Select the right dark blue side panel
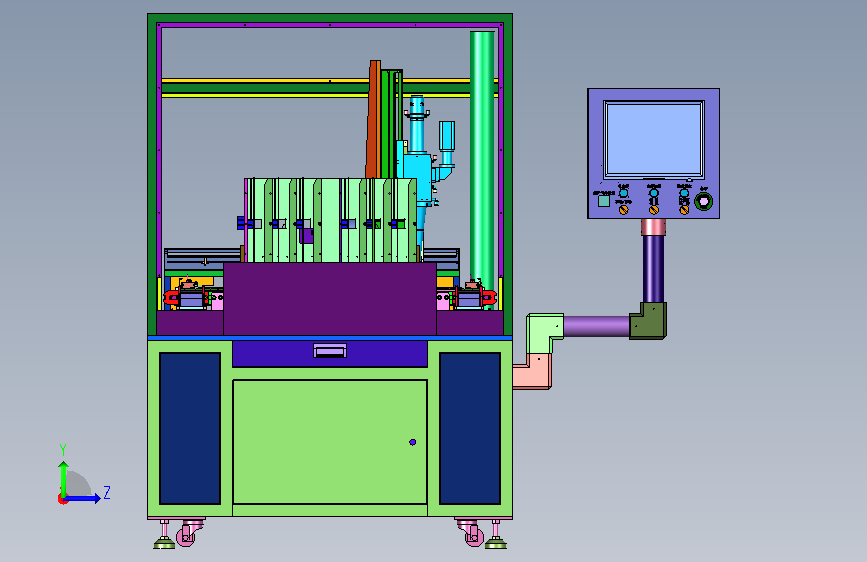This screenshot has height=562, width=867. point(470,428)
